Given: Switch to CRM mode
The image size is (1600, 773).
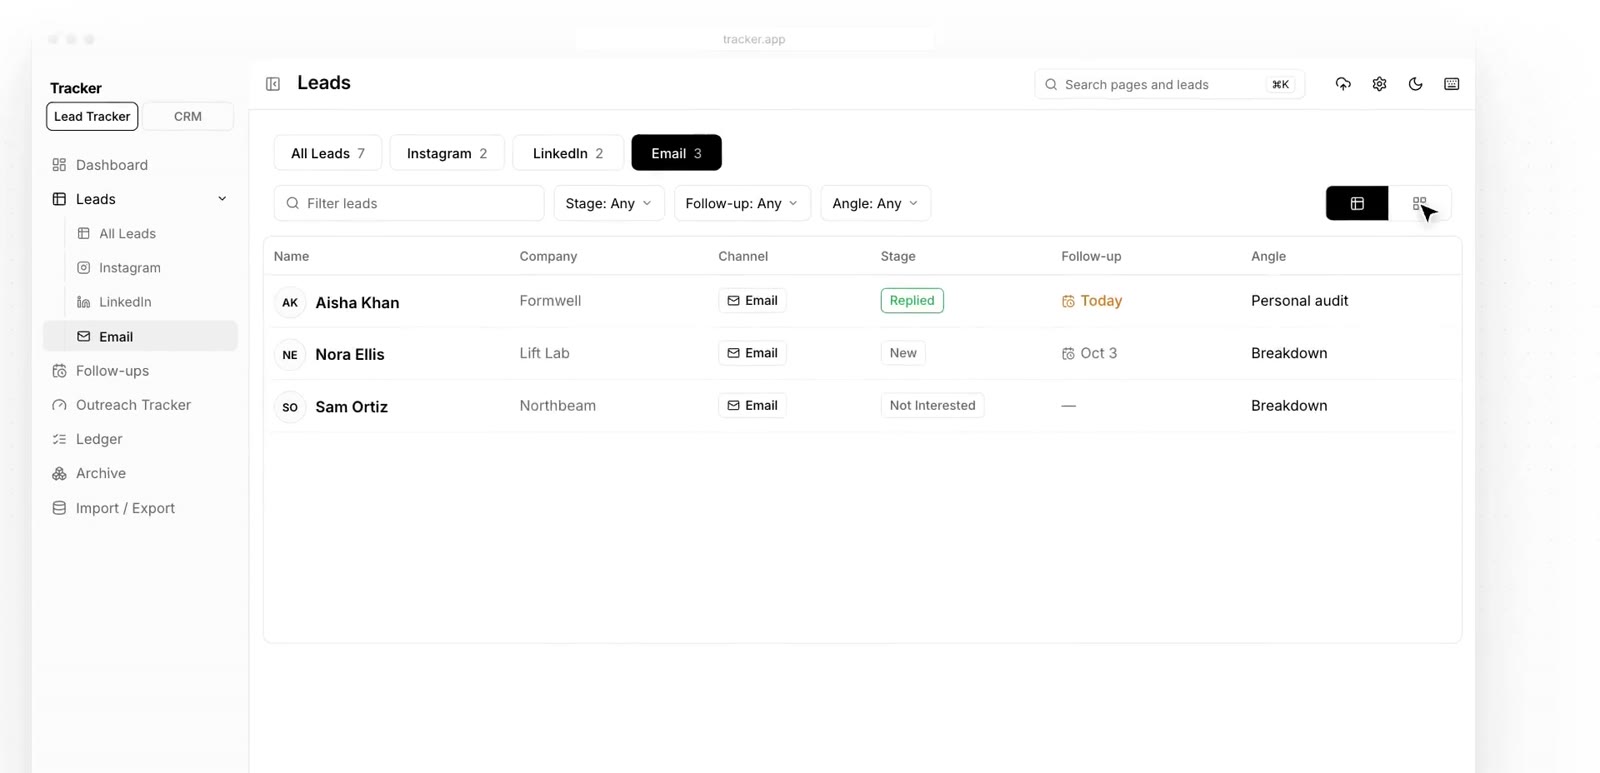Looking at the screenshot, I should pos(188,116).
